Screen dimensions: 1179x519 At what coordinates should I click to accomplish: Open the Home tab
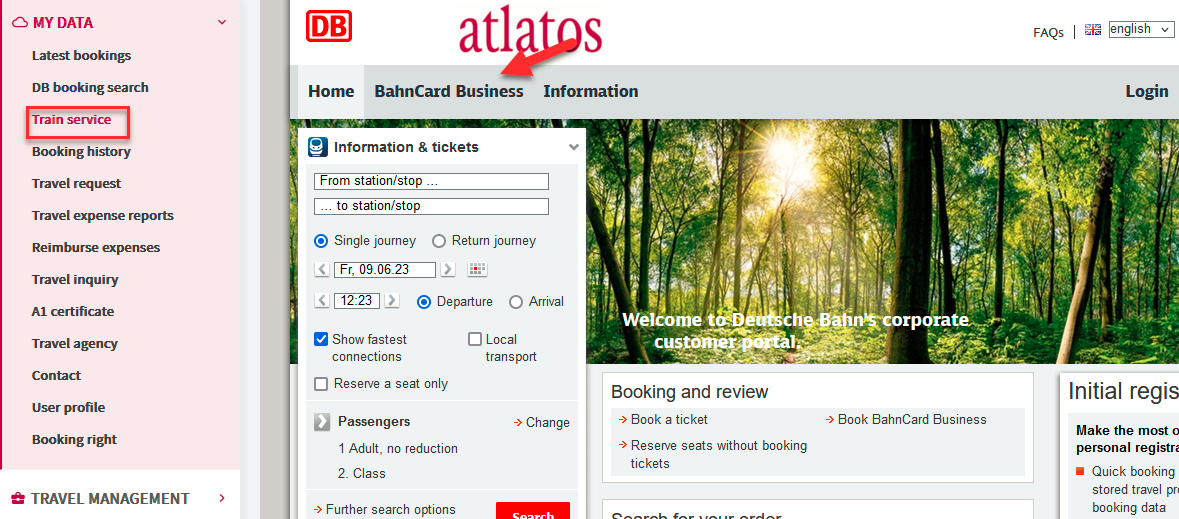coord(331,92)
